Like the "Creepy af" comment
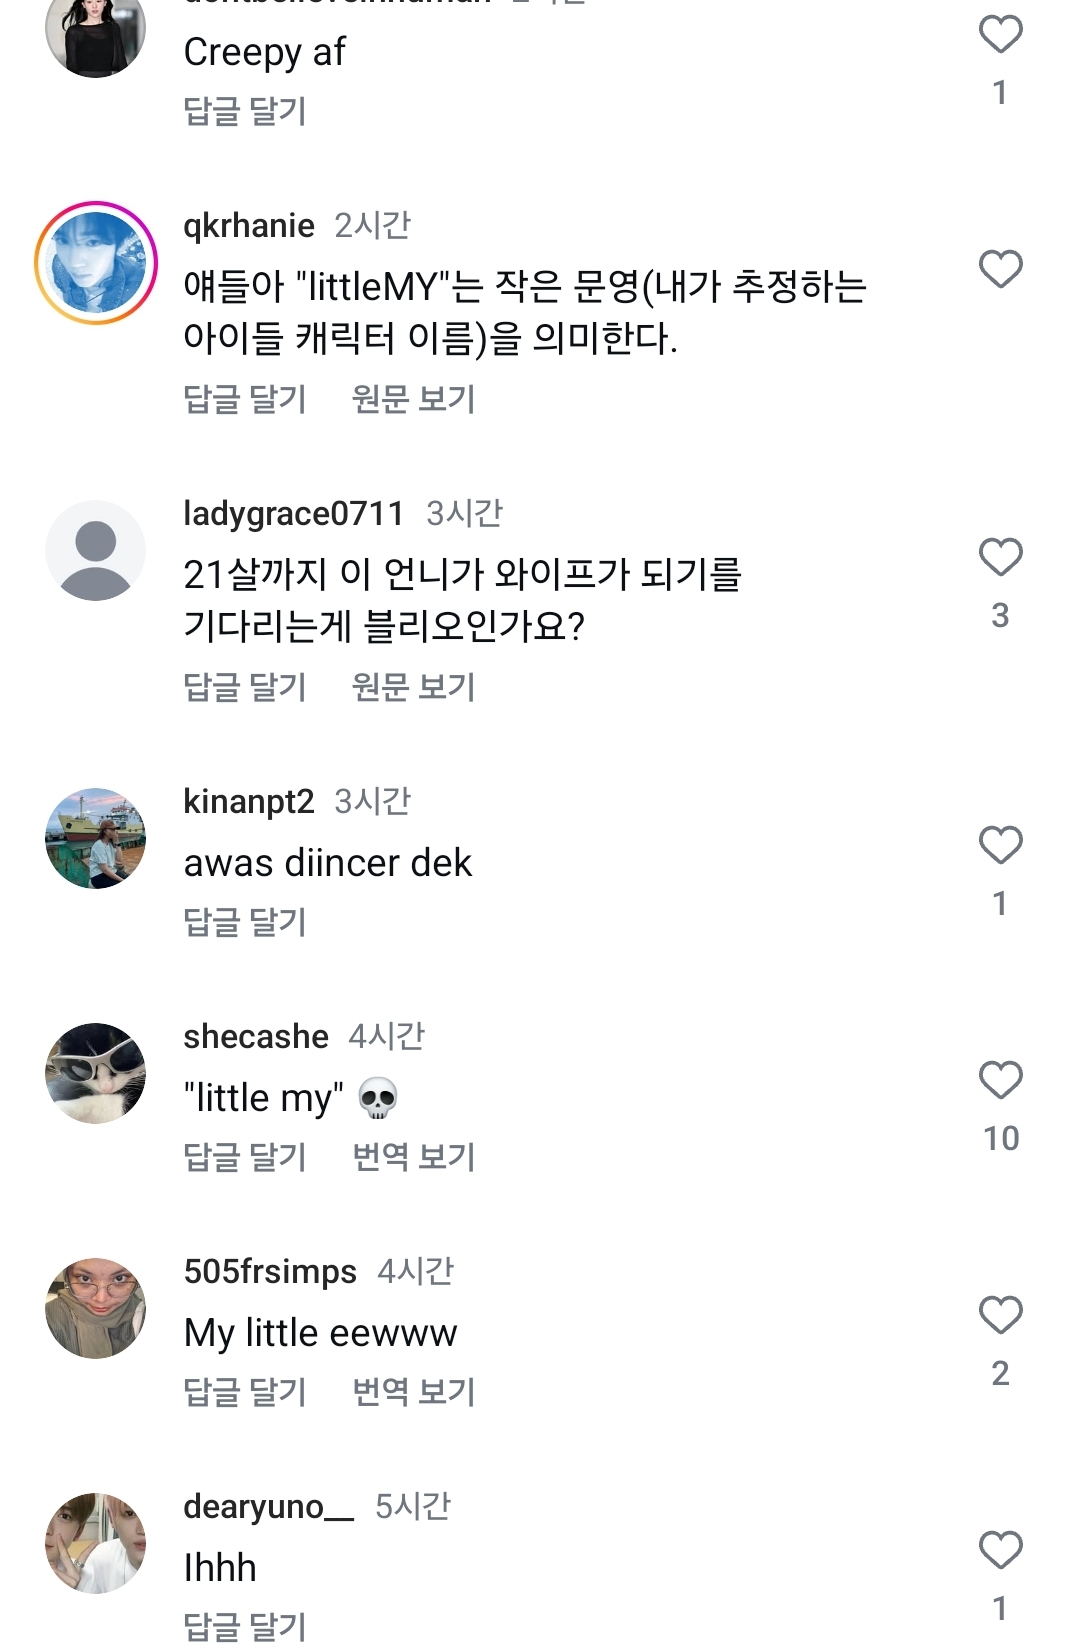 [1000, 35]
